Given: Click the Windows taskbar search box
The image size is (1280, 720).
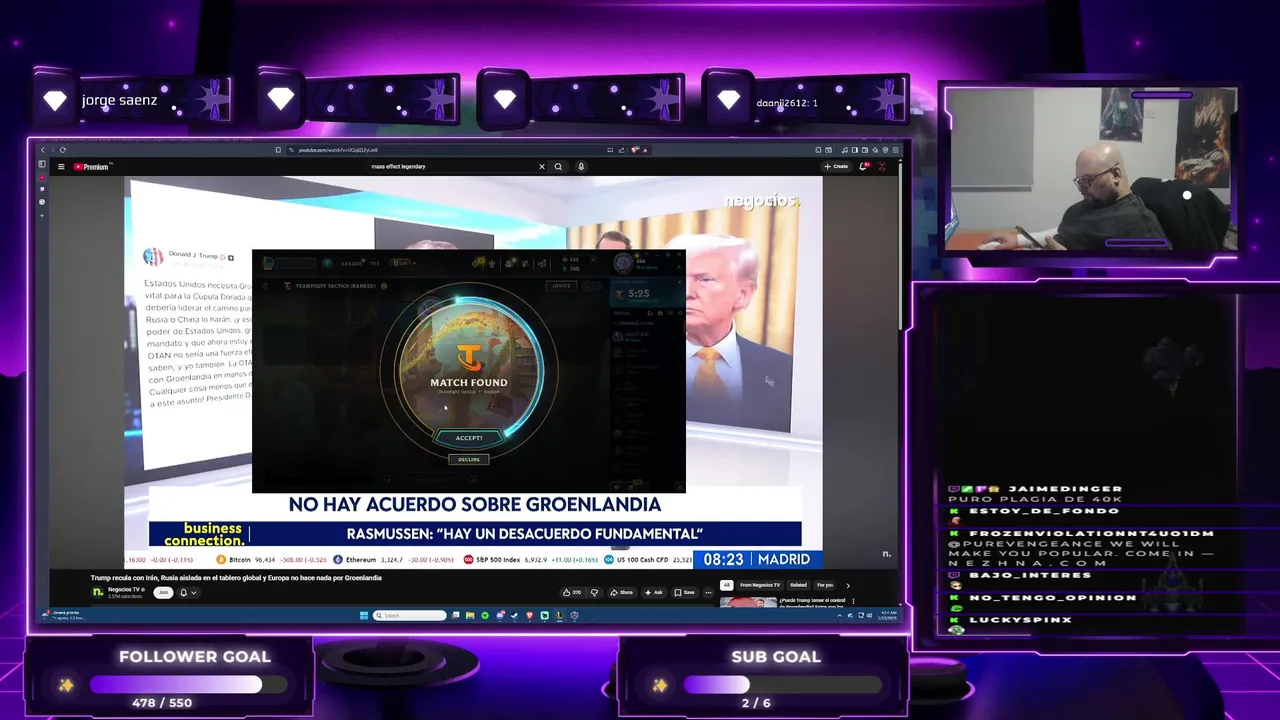Looking at the screenshot, I should 410,616.
